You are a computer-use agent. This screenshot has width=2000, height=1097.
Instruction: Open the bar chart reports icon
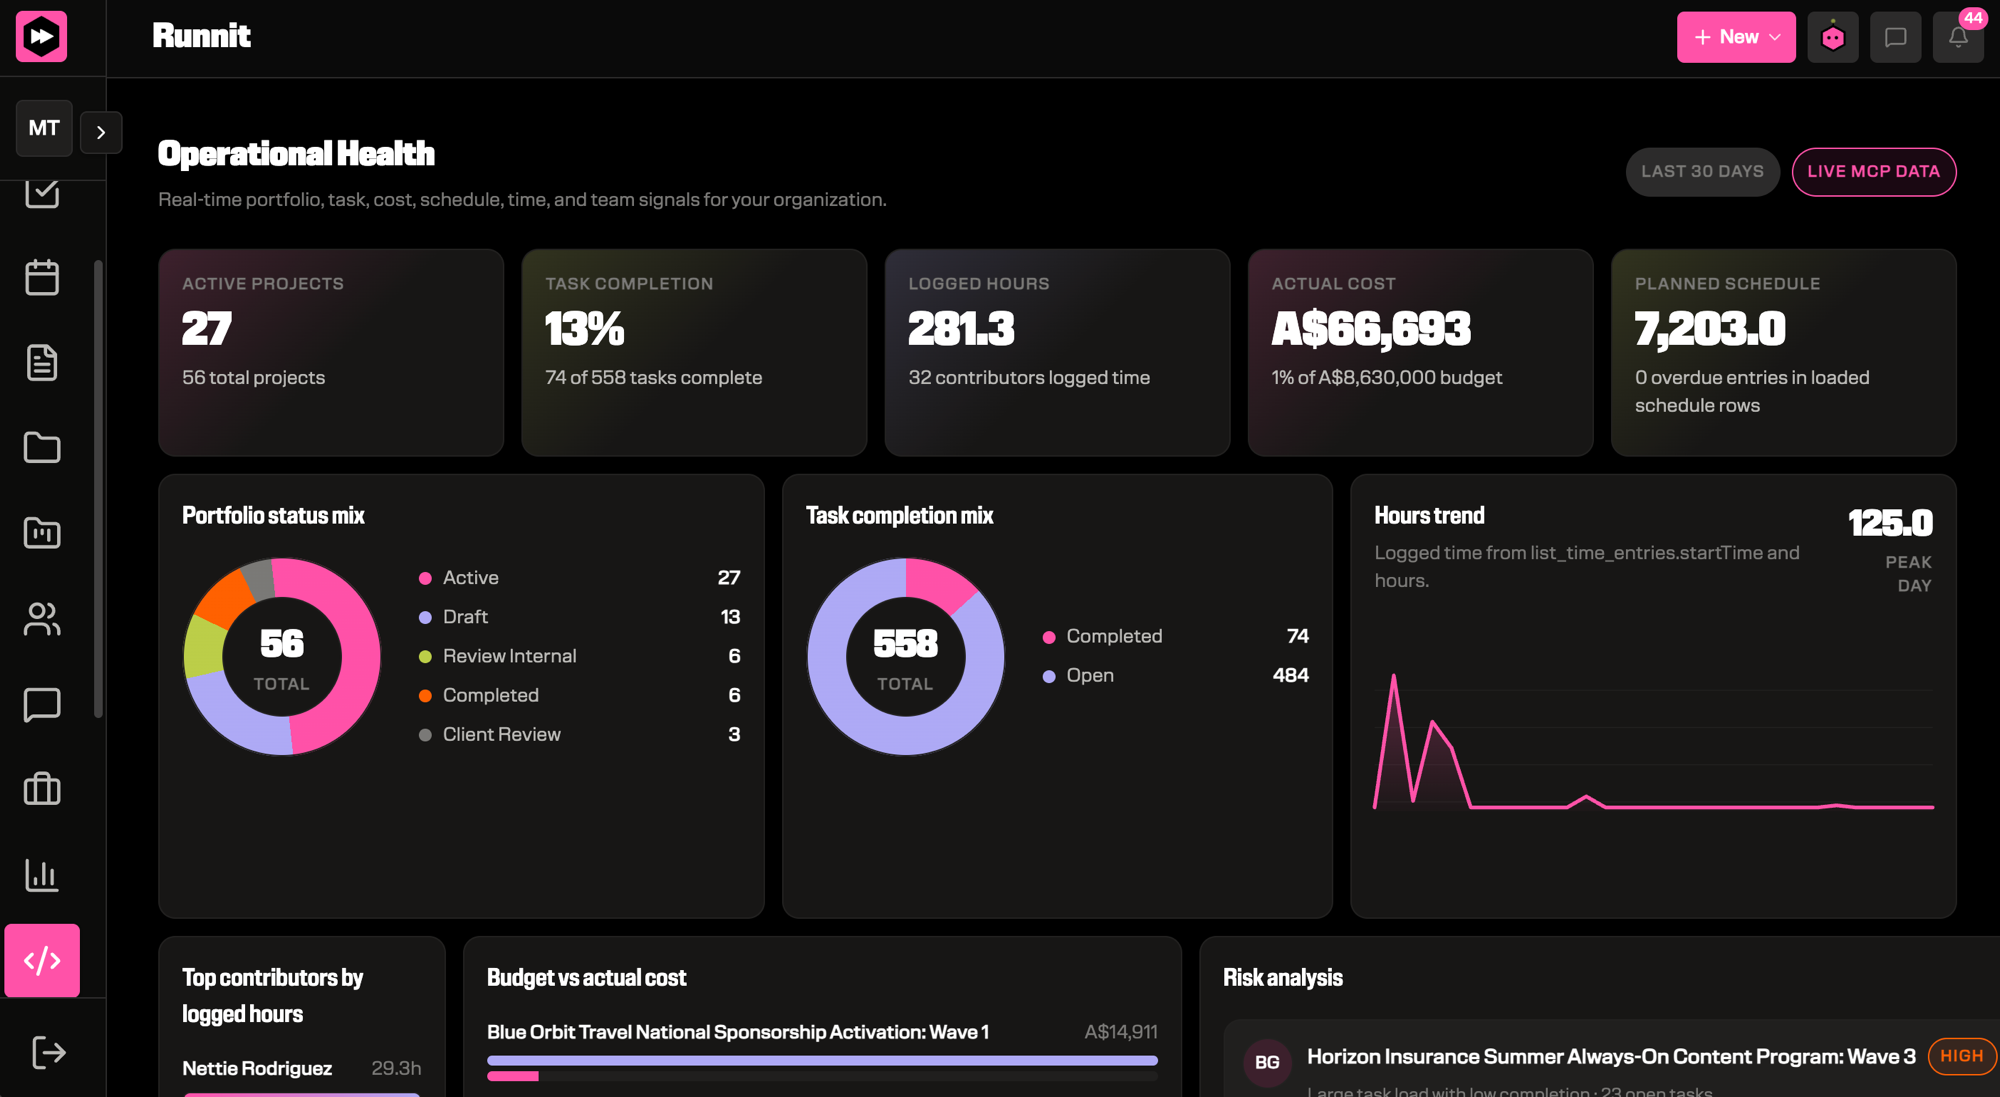[x=42, y=875]
